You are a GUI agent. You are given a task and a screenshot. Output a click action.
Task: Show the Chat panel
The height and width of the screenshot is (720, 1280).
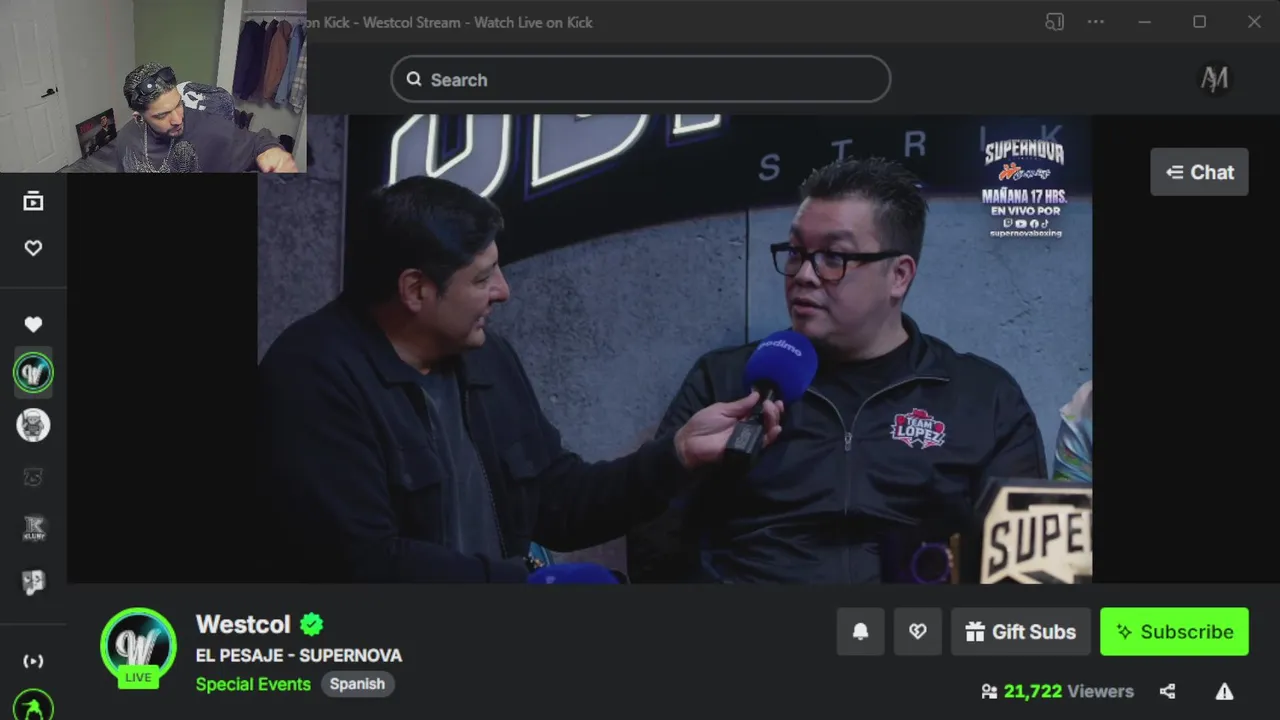coord(1199,172)
